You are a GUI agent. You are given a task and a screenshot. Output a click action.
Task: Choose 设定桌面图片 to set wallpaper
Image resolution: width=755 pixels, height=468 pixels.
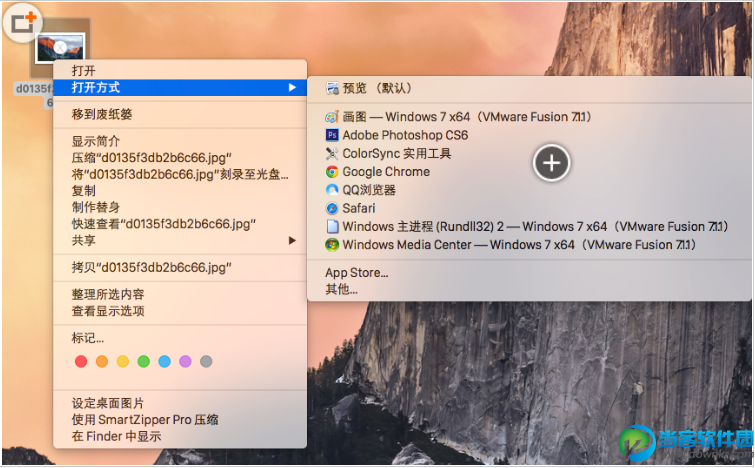(x=180, y=403)
